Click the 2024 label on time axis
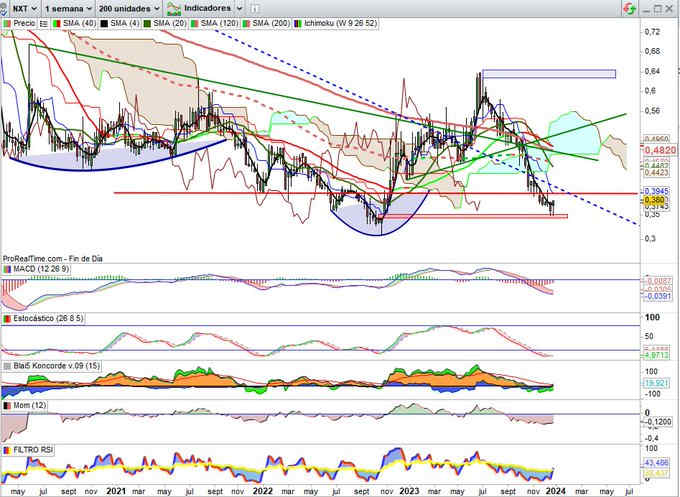Viewport: 680px width, 497px height. coord(556,491)
